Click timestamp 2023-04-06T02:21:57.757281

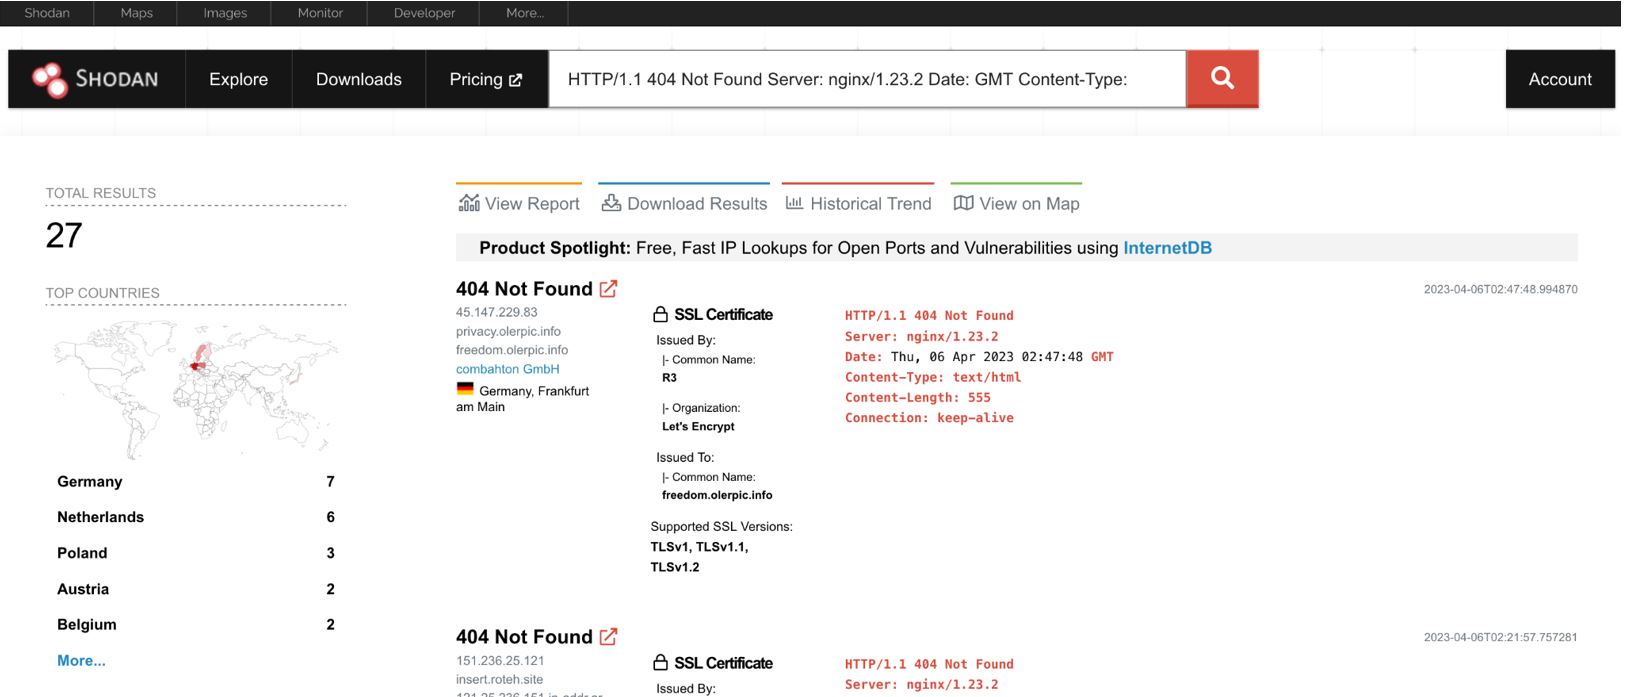coord(1500,637)
